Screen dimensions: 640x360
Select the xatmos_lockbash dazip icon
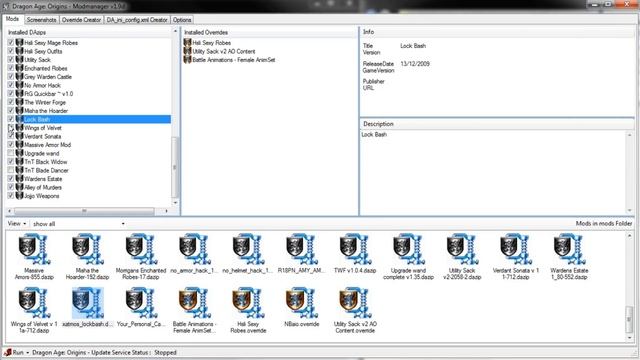[87, 302]
